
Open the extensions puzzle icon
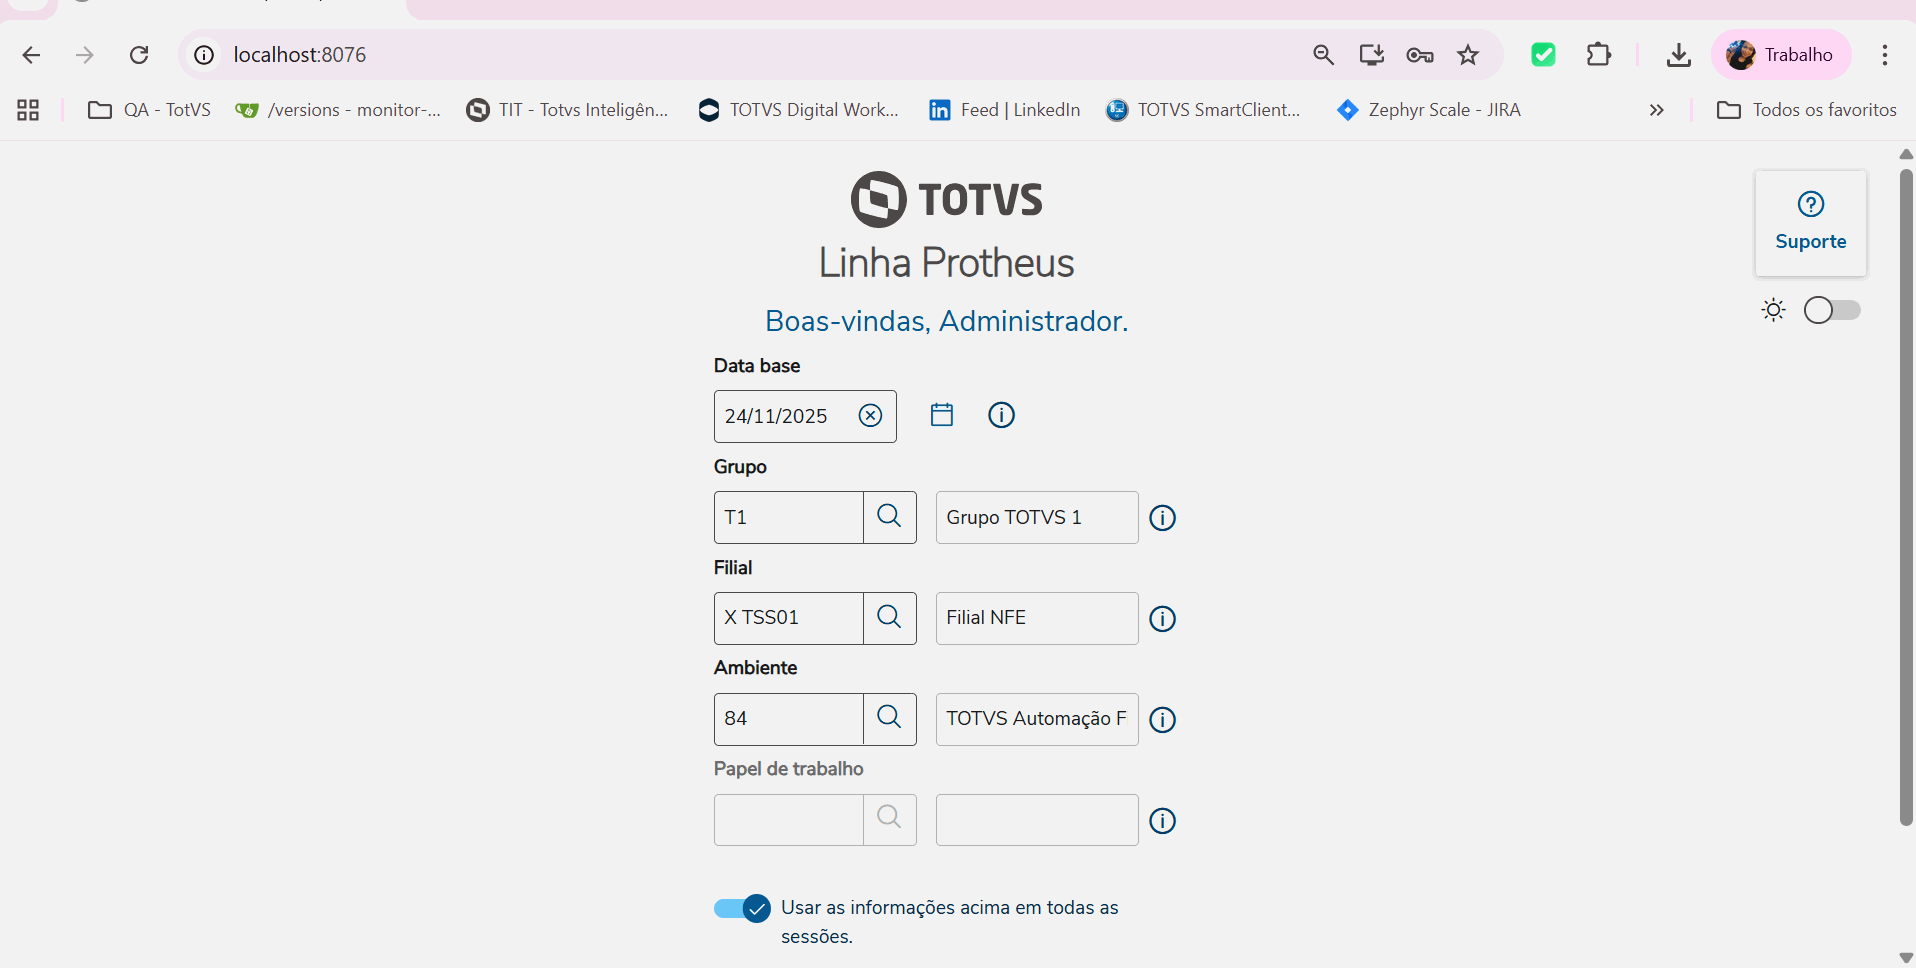tap(1599, 55)
